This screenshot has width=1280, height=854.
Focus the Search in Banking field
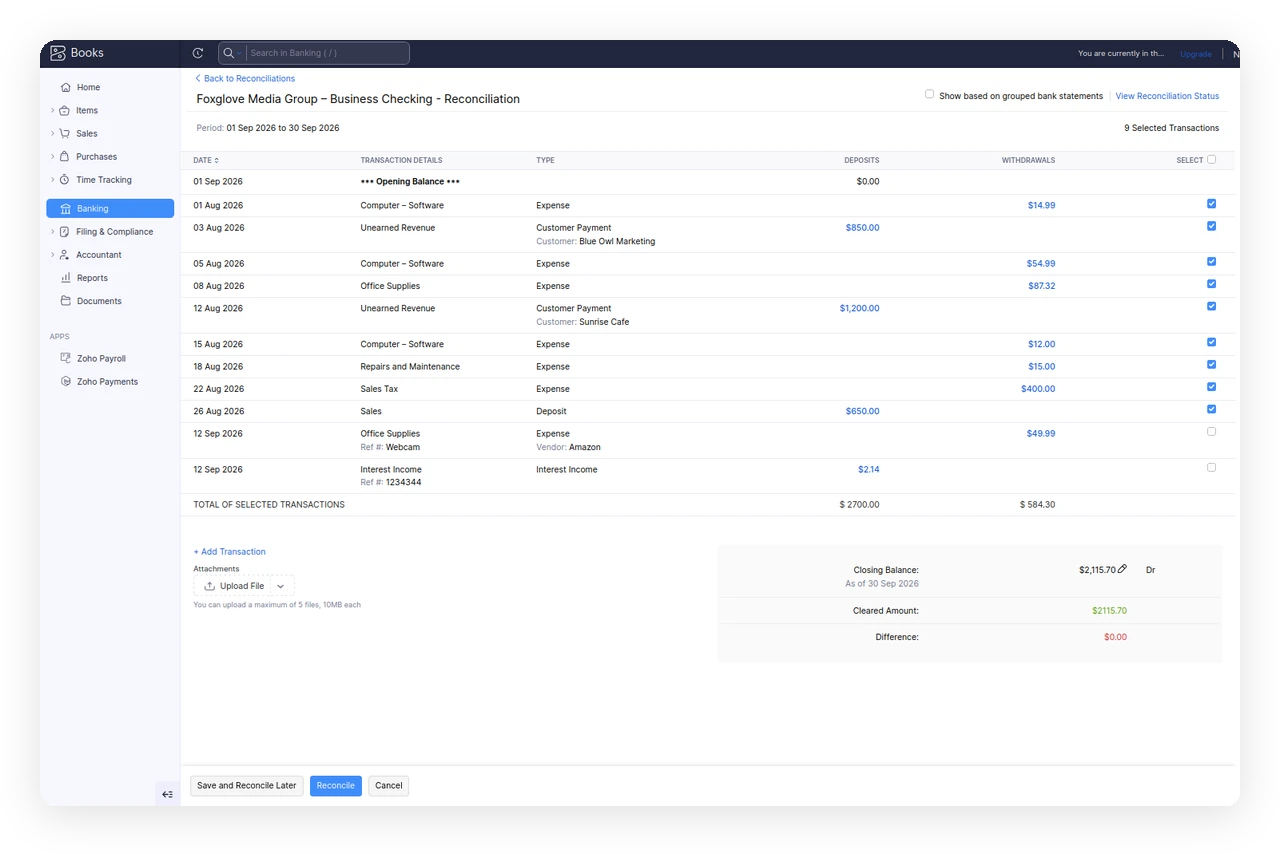(x=326, y=53)
